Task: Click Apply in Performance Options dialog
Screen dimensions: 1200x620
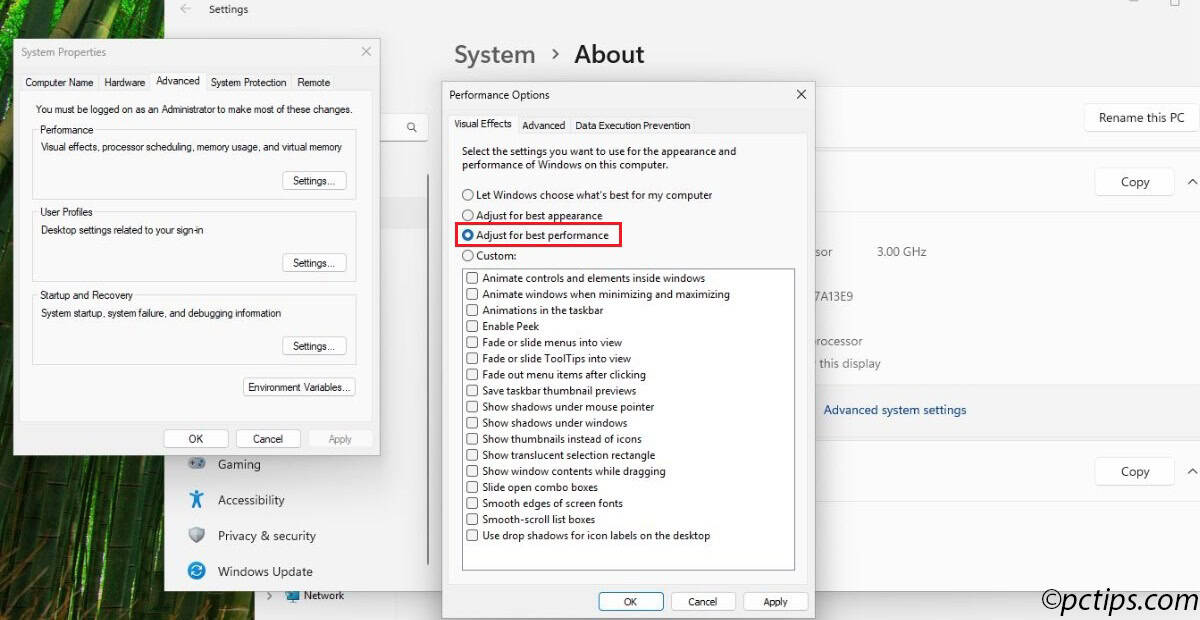Action: 775,602
